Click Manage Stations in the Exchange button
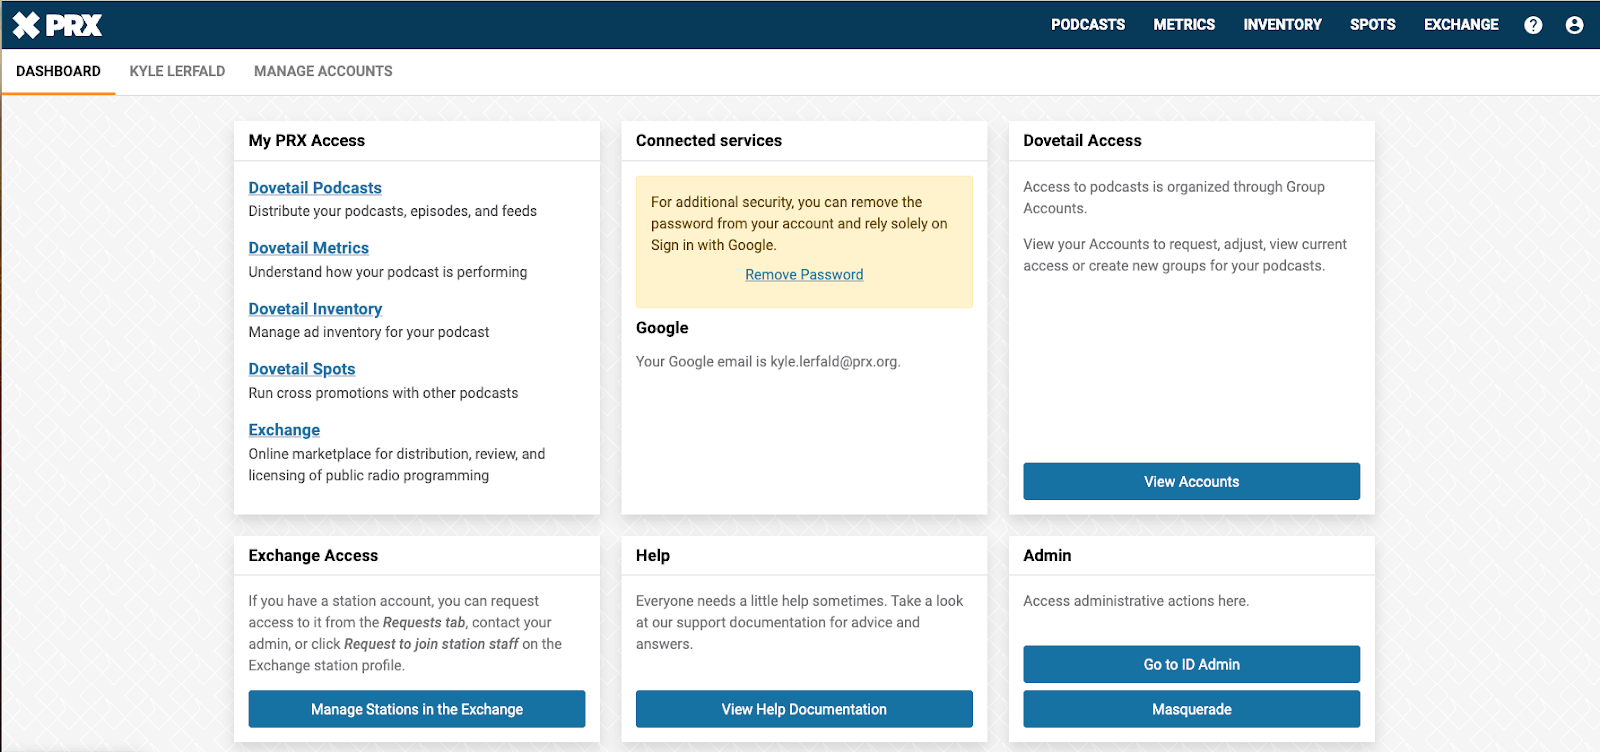This screenshot has height=752, width=1600. point(417,709)
